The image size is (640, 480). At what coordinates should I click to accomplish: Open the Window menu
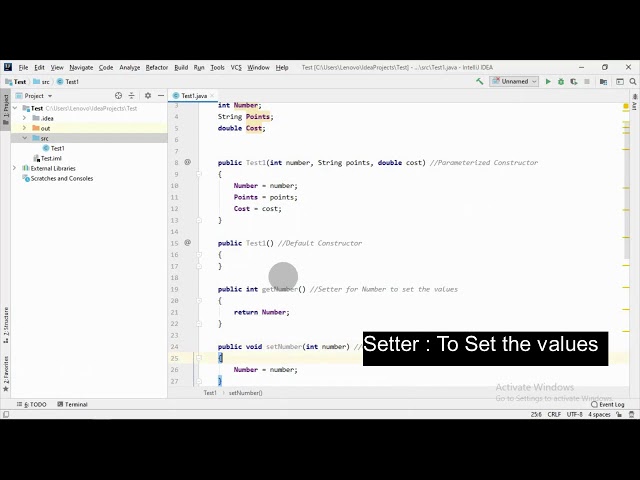[258, 67]
